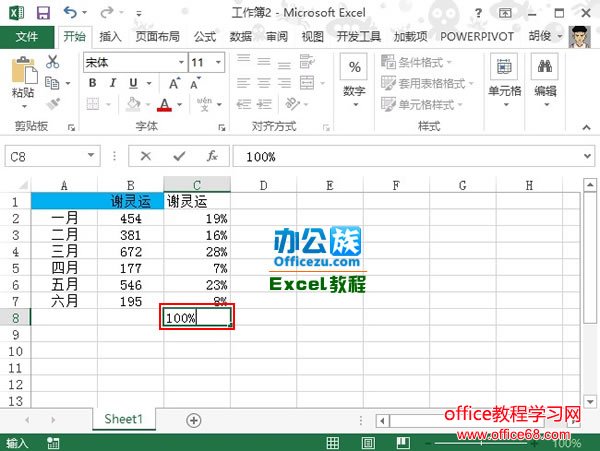Click the vertical scrollbar down arrow
The width and height of the screenshot is (600, 451).
point(590,402)
